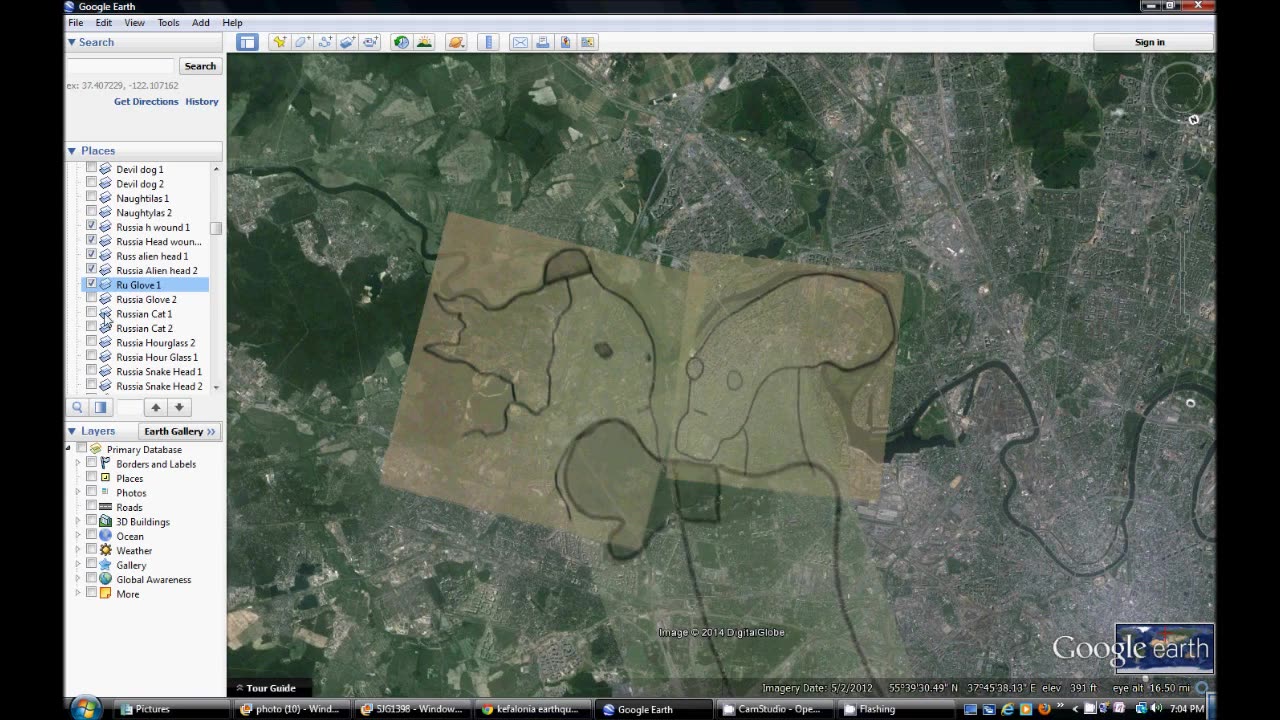
Task: Tick the Primary Database checkbox
Action: [82, 449]
